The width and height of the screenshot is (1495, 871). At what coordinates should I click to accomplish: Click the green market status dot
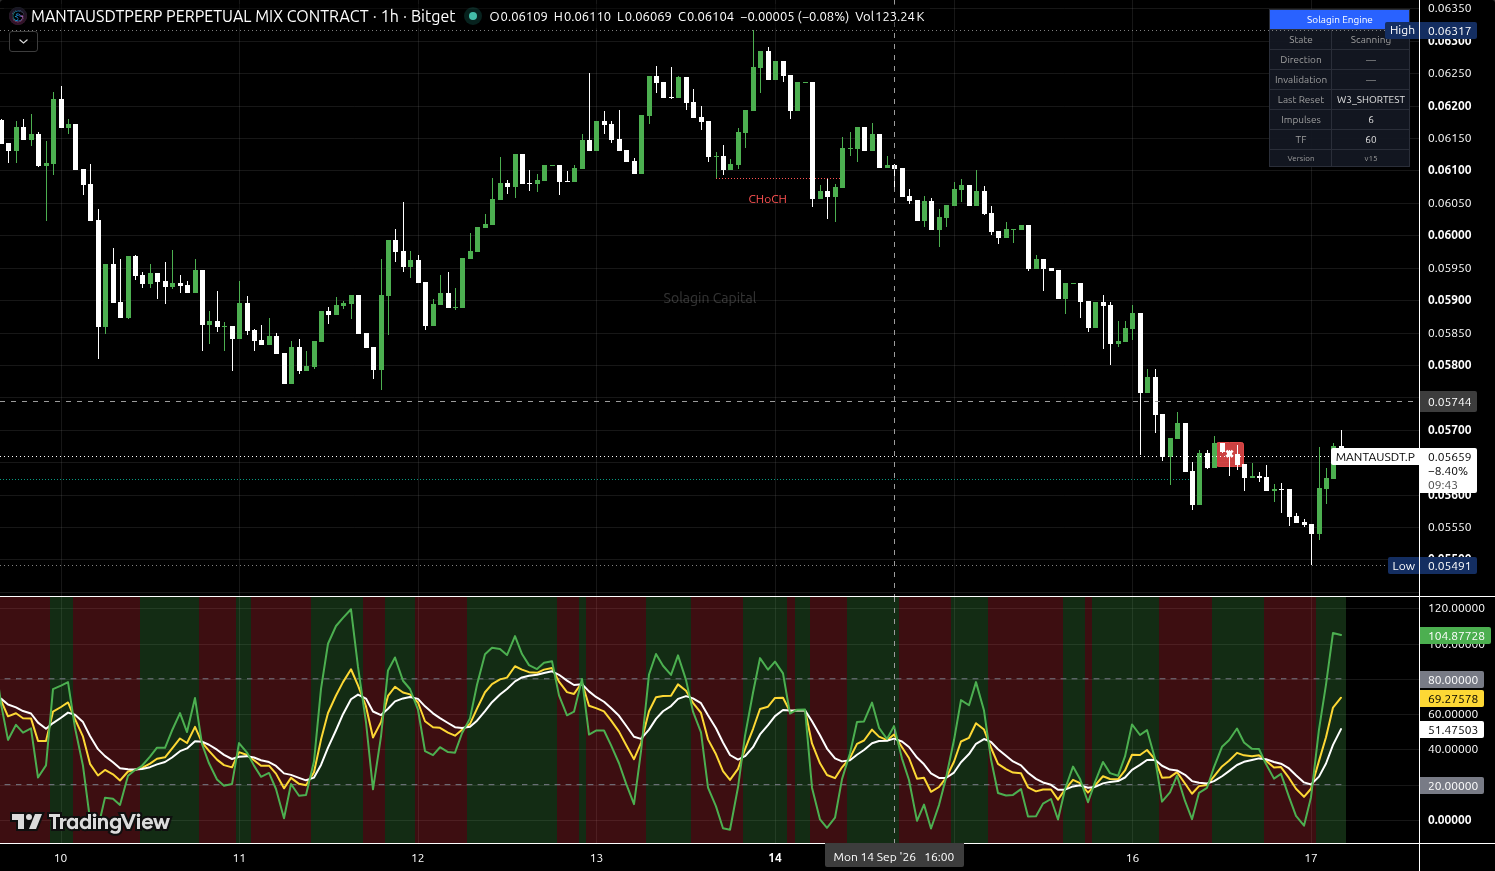(473, 16)
